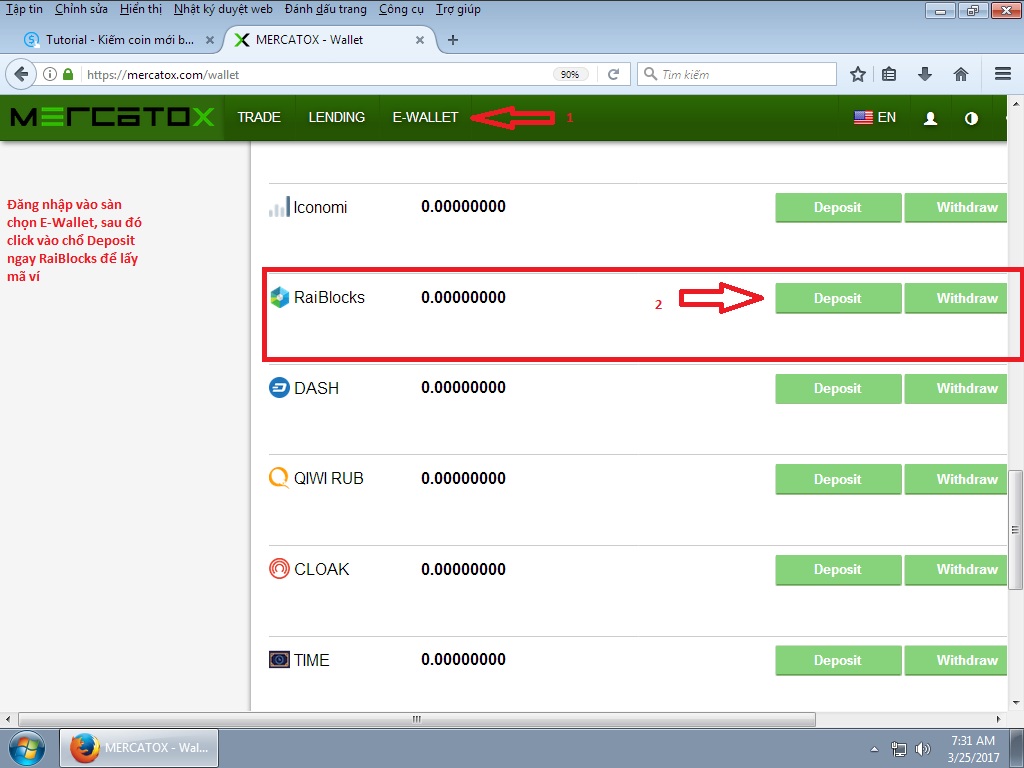Click Withdraw for CLOAK
The width and height of the screenshot is (1024, 768).
click(955, 569)
